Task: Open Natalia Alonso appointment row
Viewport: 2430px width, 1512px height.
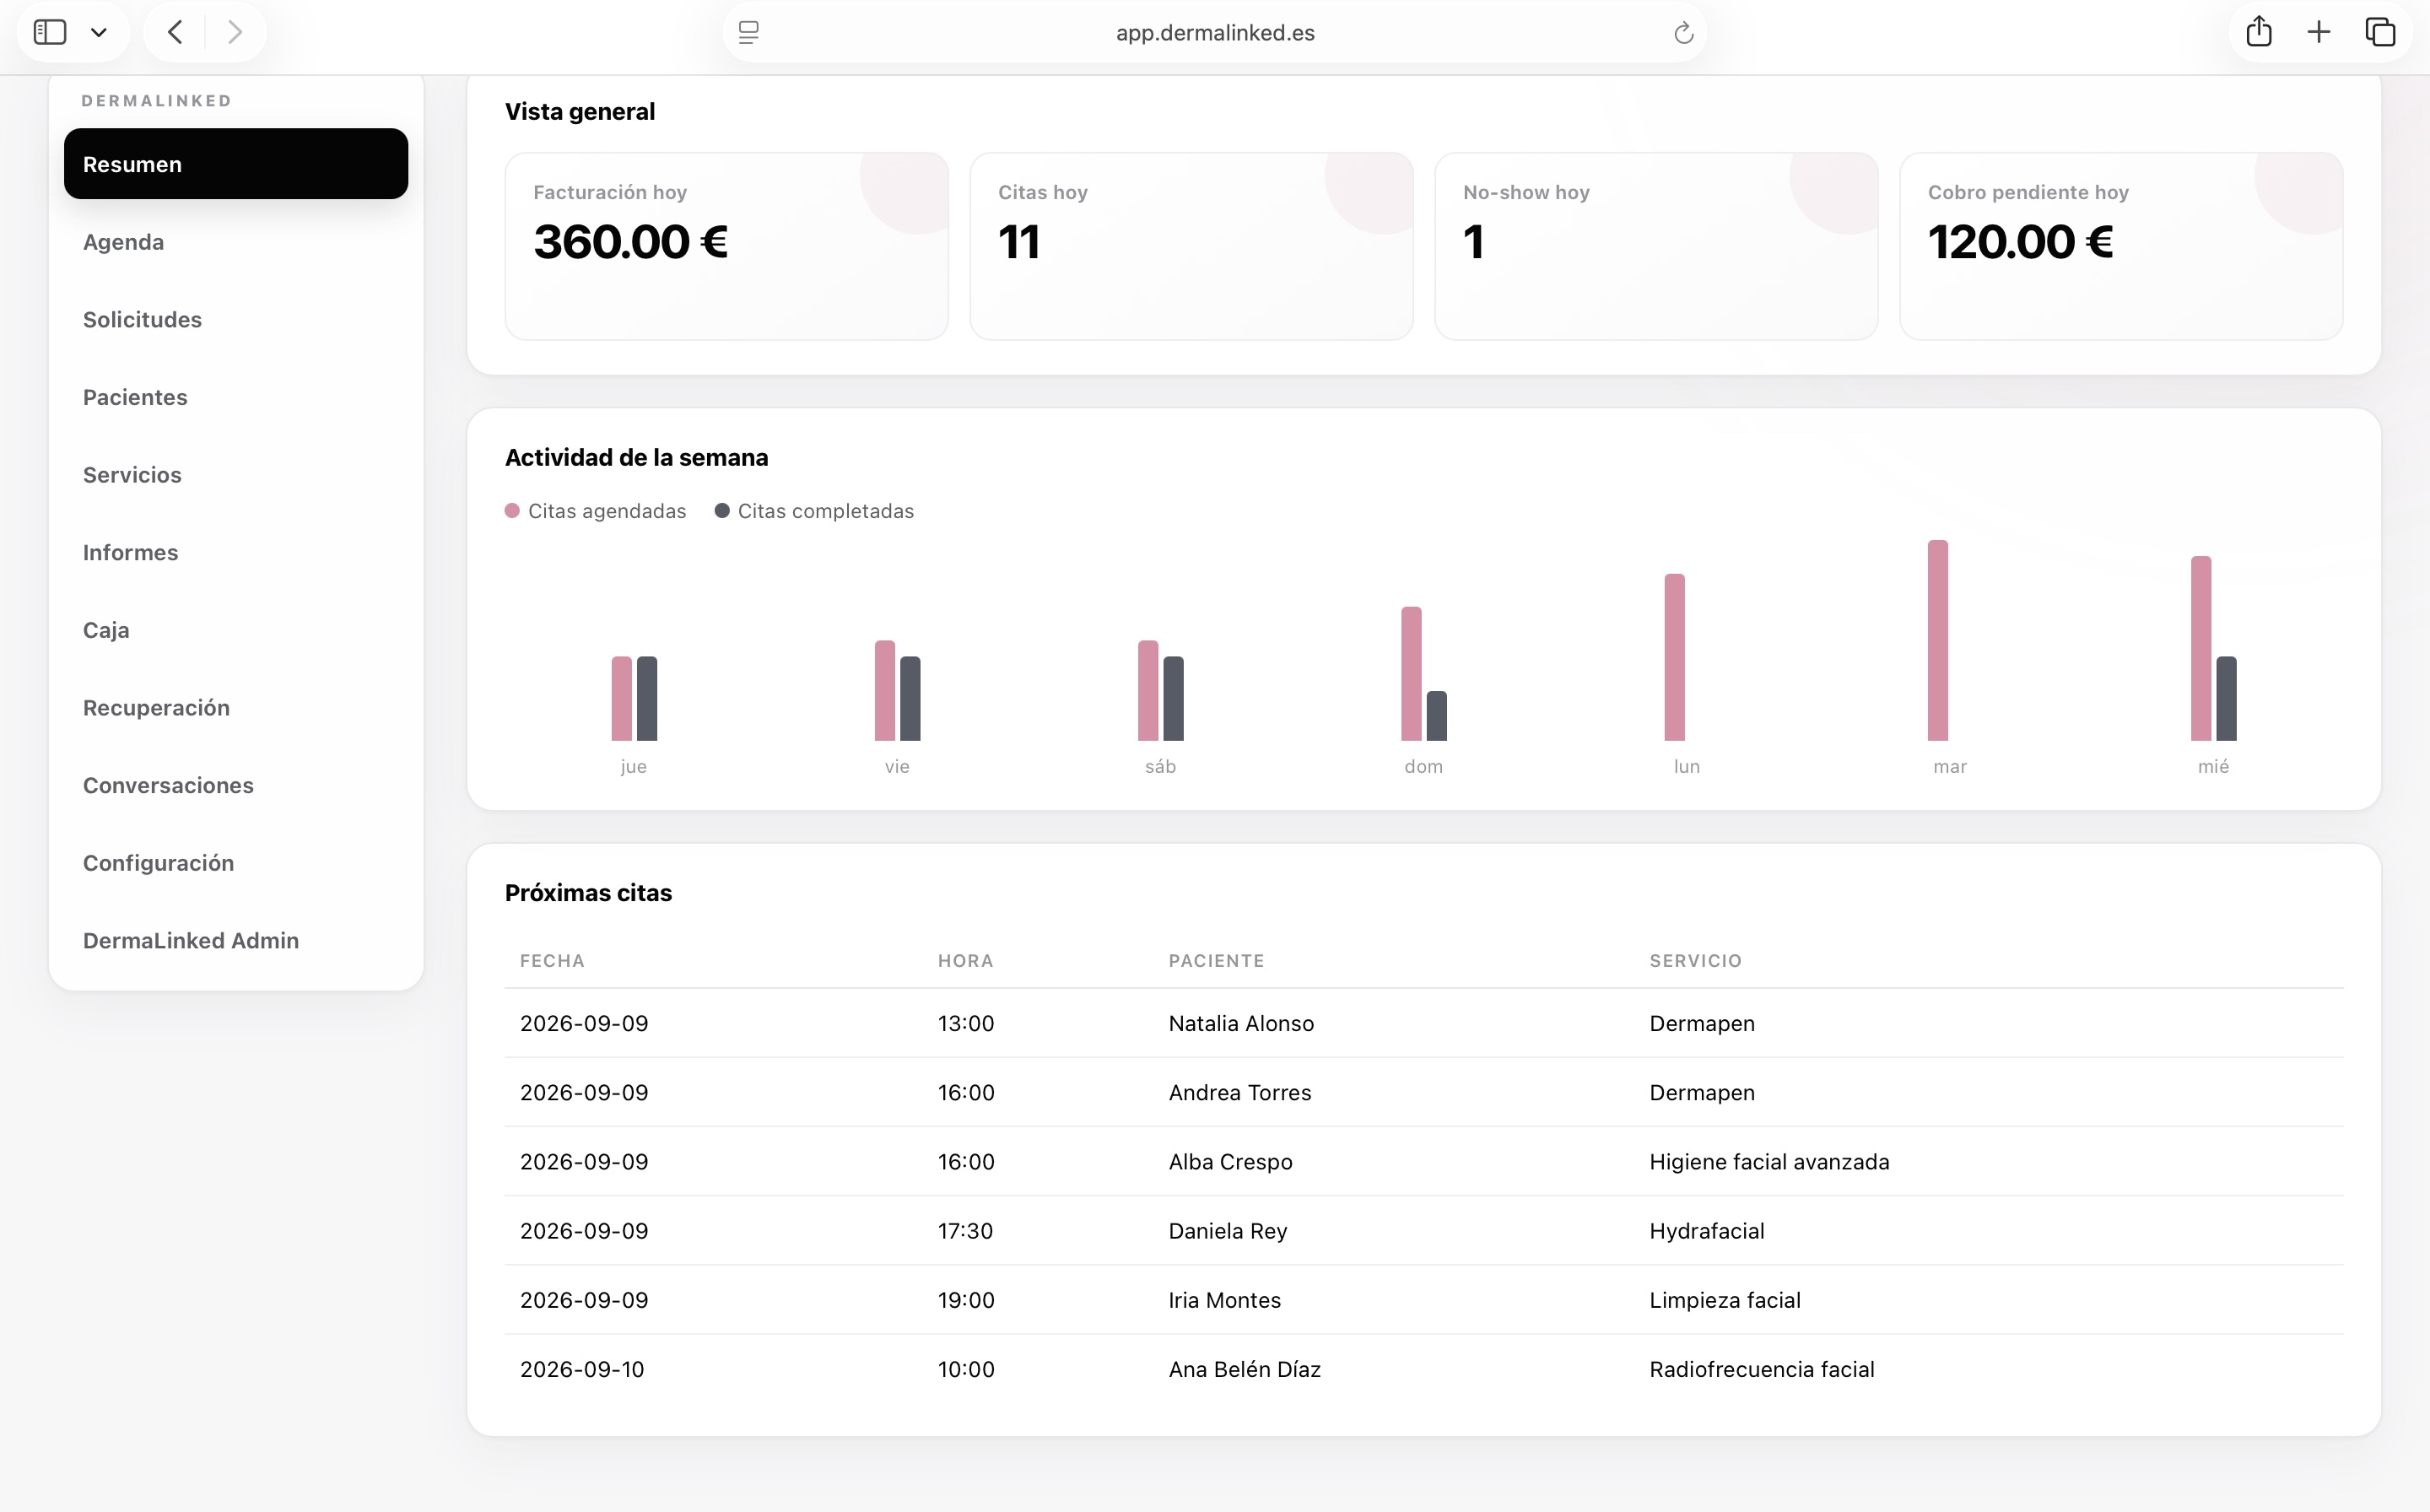Action: [1424, 1023]
